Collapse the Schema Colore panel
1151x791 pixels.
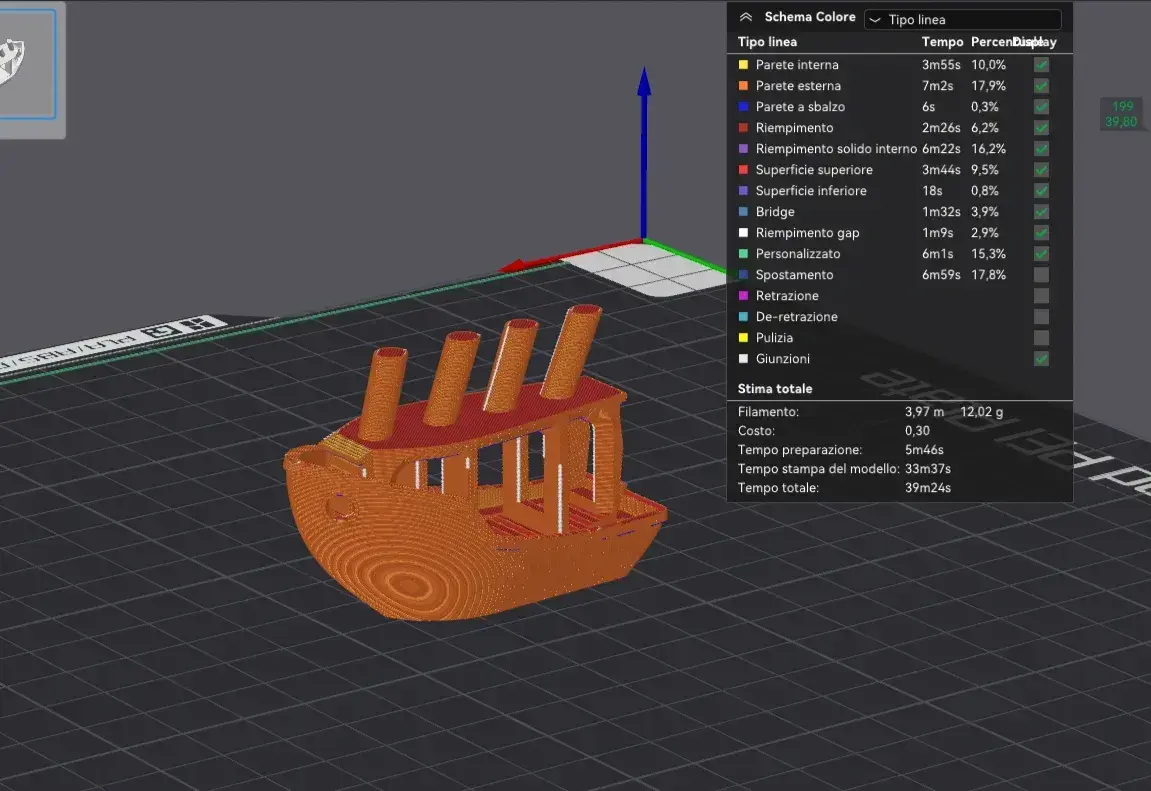click(x=746, y=17)
